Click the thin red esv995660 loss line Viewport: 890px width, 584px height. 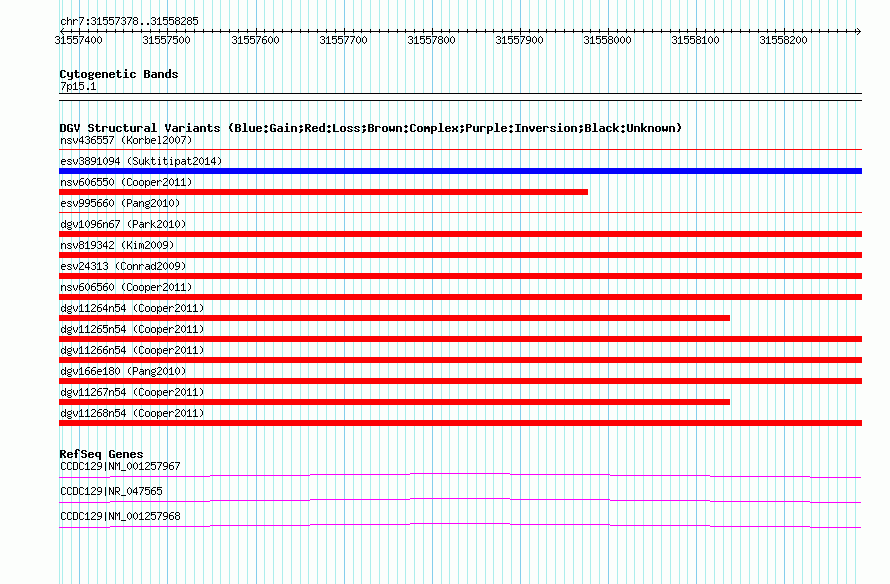click(x=460, y=213)
